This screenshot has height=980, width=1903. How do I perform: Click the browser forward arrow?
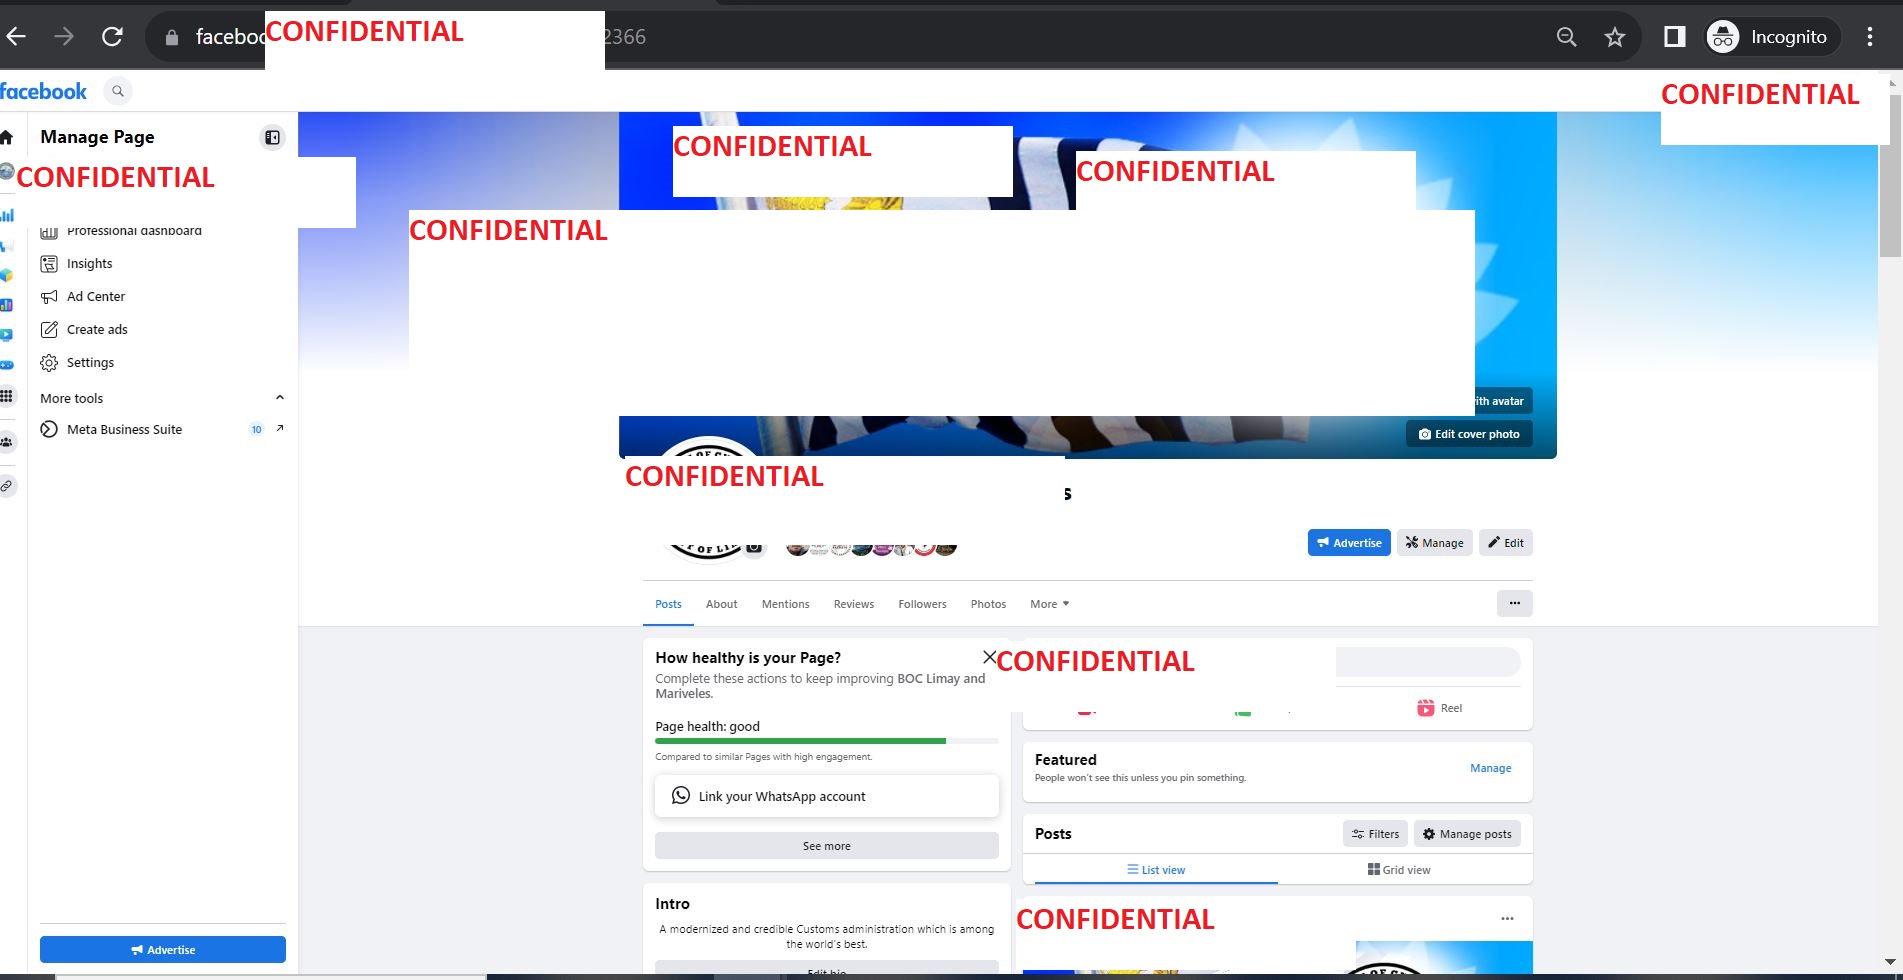[64, 37]
